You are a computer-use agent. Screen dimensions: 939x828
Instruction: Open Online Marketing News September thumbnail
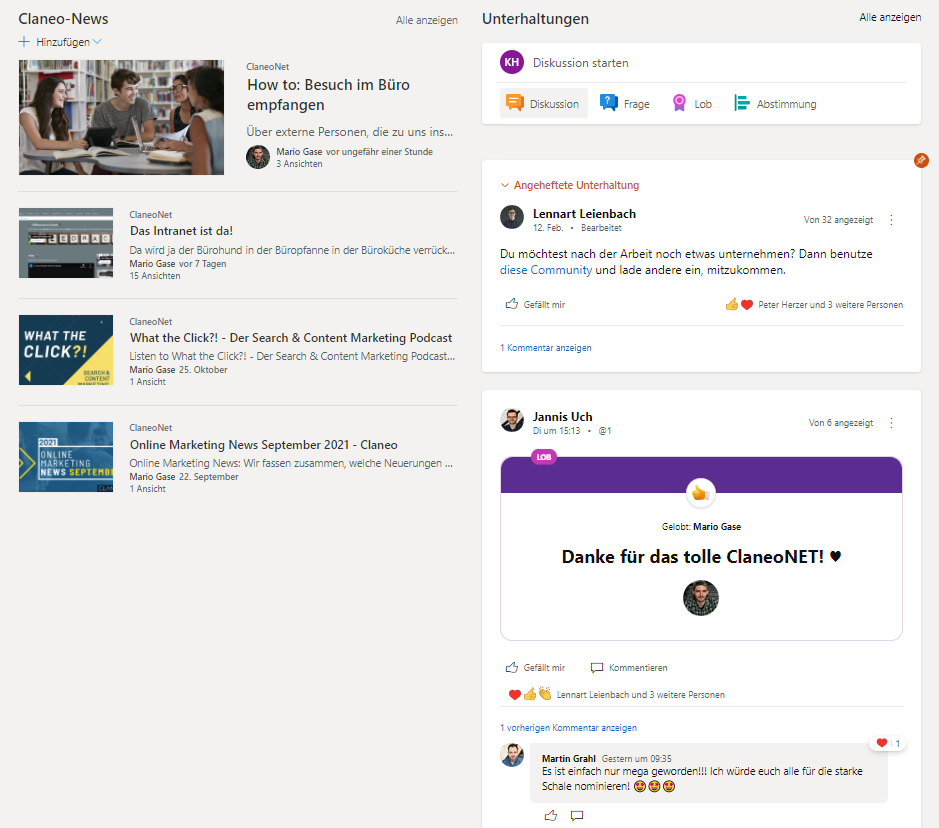coord(66,457)
